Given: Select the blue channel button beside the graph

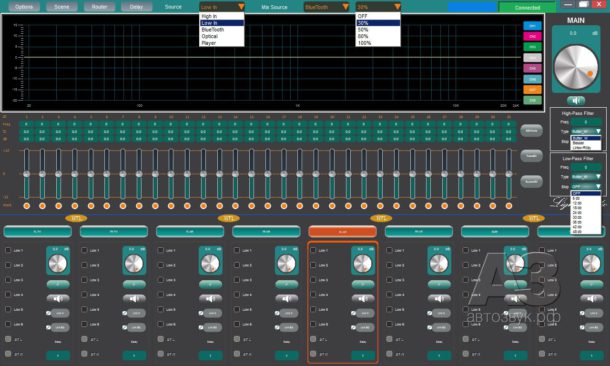Looking at the screenshot, I should pyautogui.click(x=532, y=26).
